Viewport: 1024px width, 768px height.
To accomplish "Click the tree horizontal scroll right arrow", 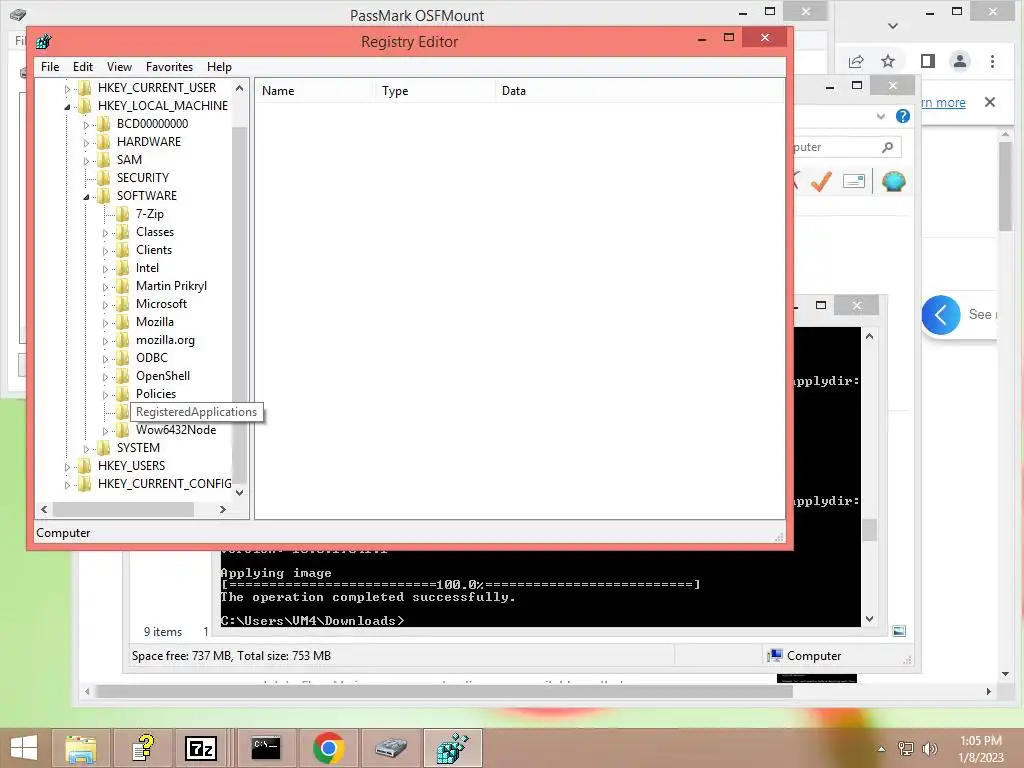I will 223,509.
